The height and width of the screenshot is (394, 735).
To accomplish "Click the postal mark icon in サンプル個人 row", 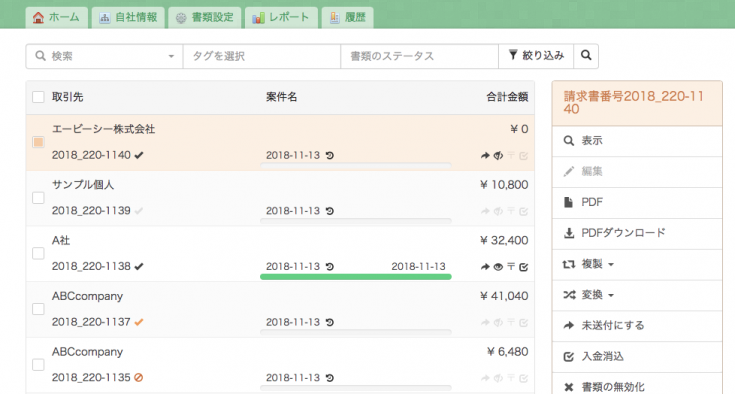I will (511, 211).
